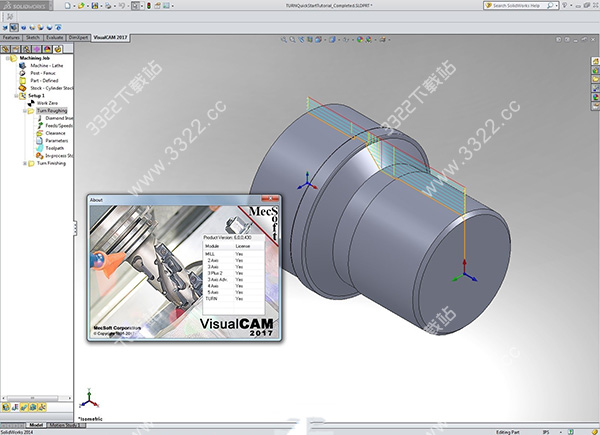Click the Zoom to Fit icon in the viewport toolbar

point(284,39)
